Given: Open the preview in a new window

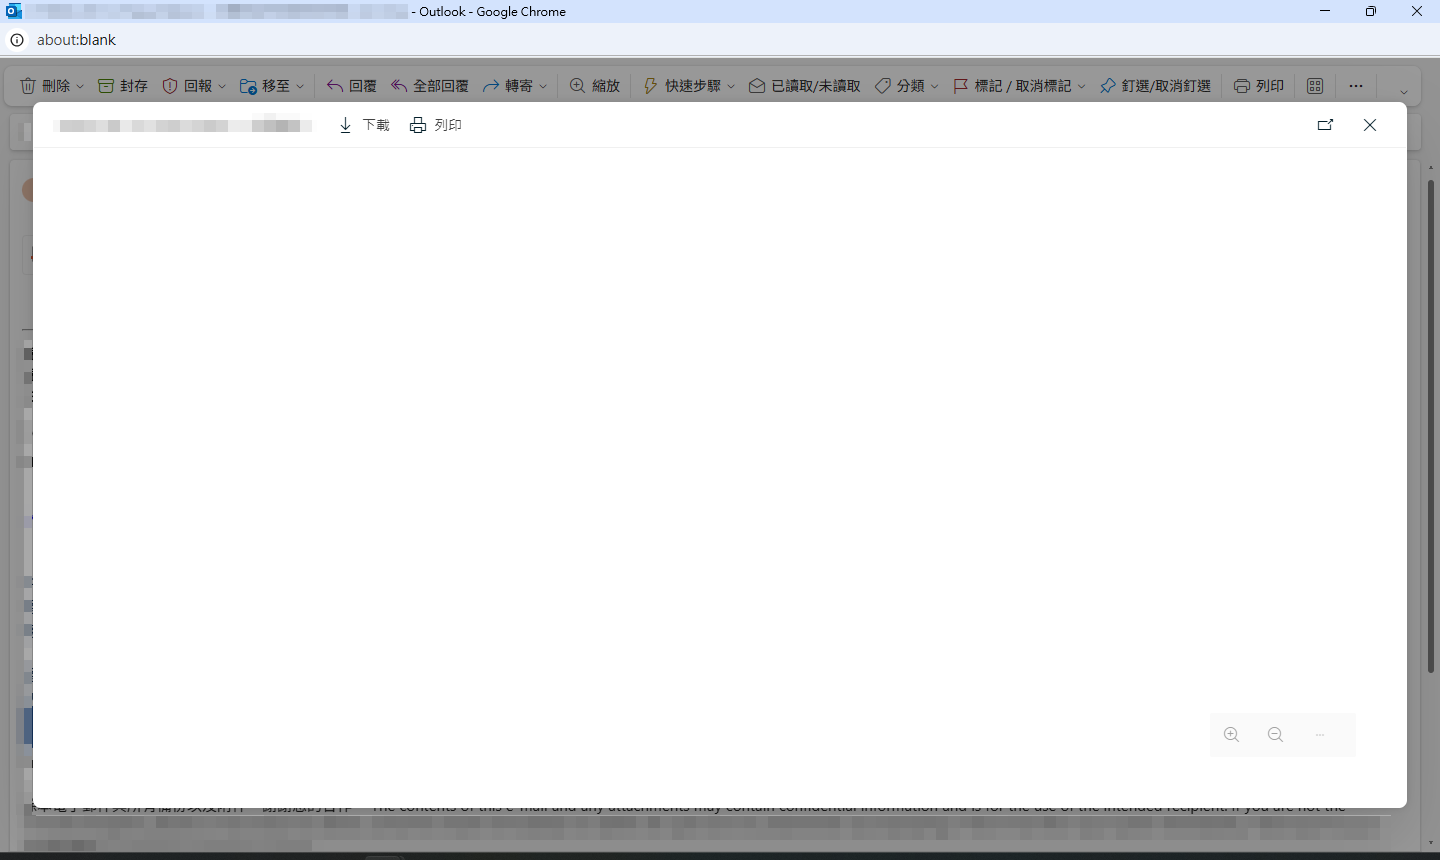Looking at the screenshot, I should click(1326, 125).
